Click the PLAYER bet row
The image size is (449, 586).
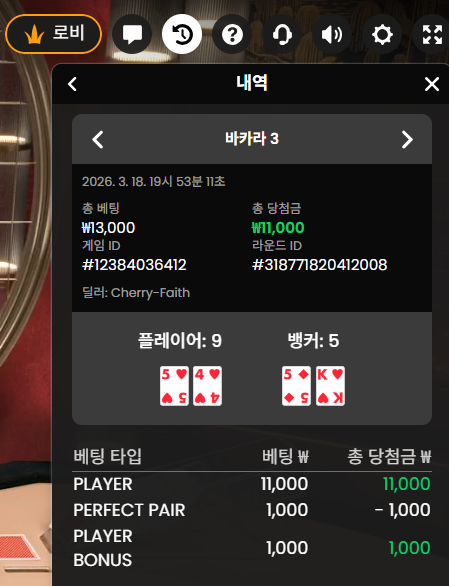(x=252, y=484)
